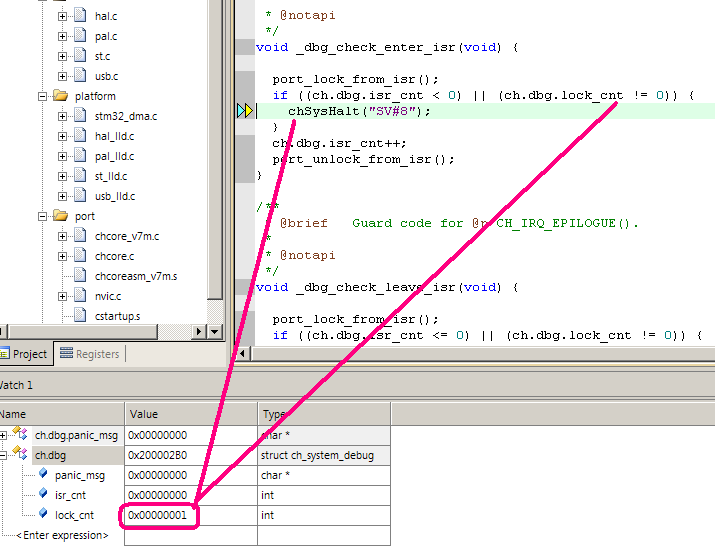Click the Name column header
The image size is (715, 556).
pyautogui.click(x=62, y=414)
